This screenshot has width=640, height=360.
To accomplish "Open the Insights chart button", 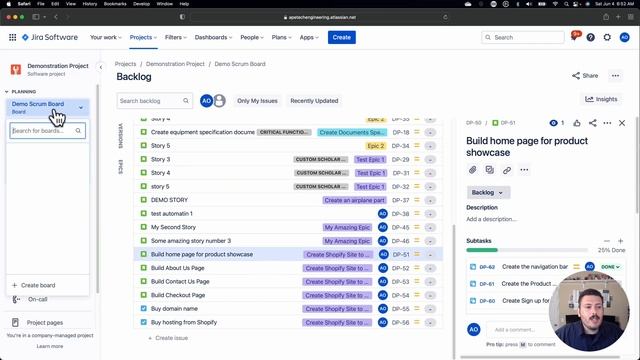I will click(x=601, y=99).
